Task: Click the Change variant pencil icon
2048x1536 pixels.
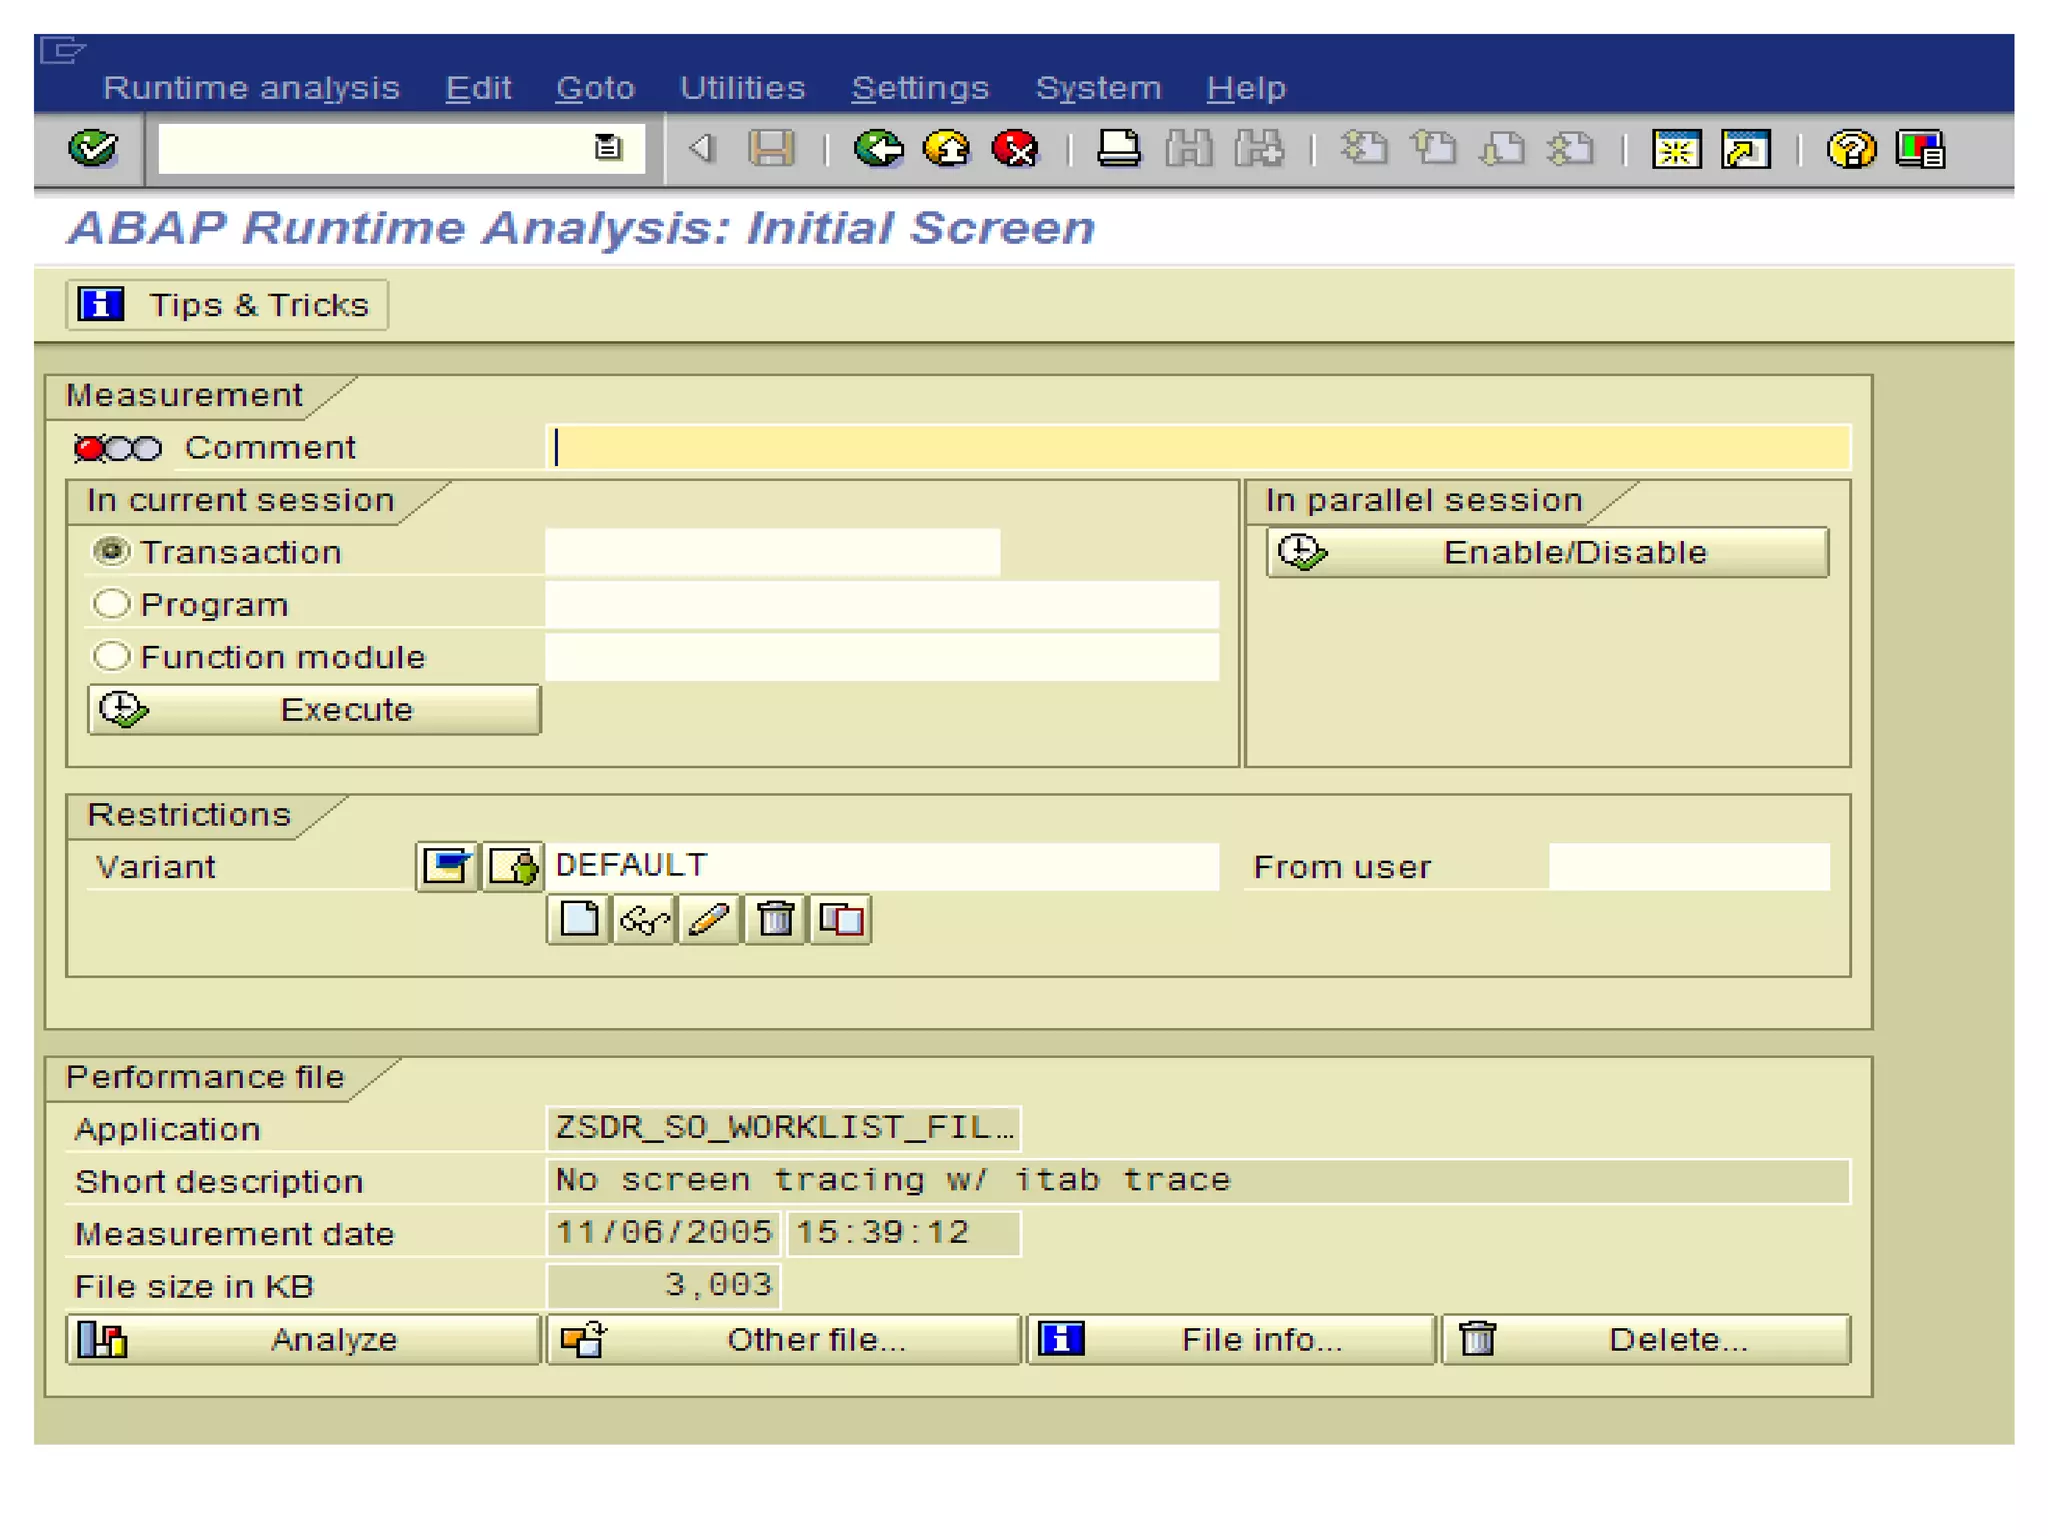Action: tap(709, 918)
